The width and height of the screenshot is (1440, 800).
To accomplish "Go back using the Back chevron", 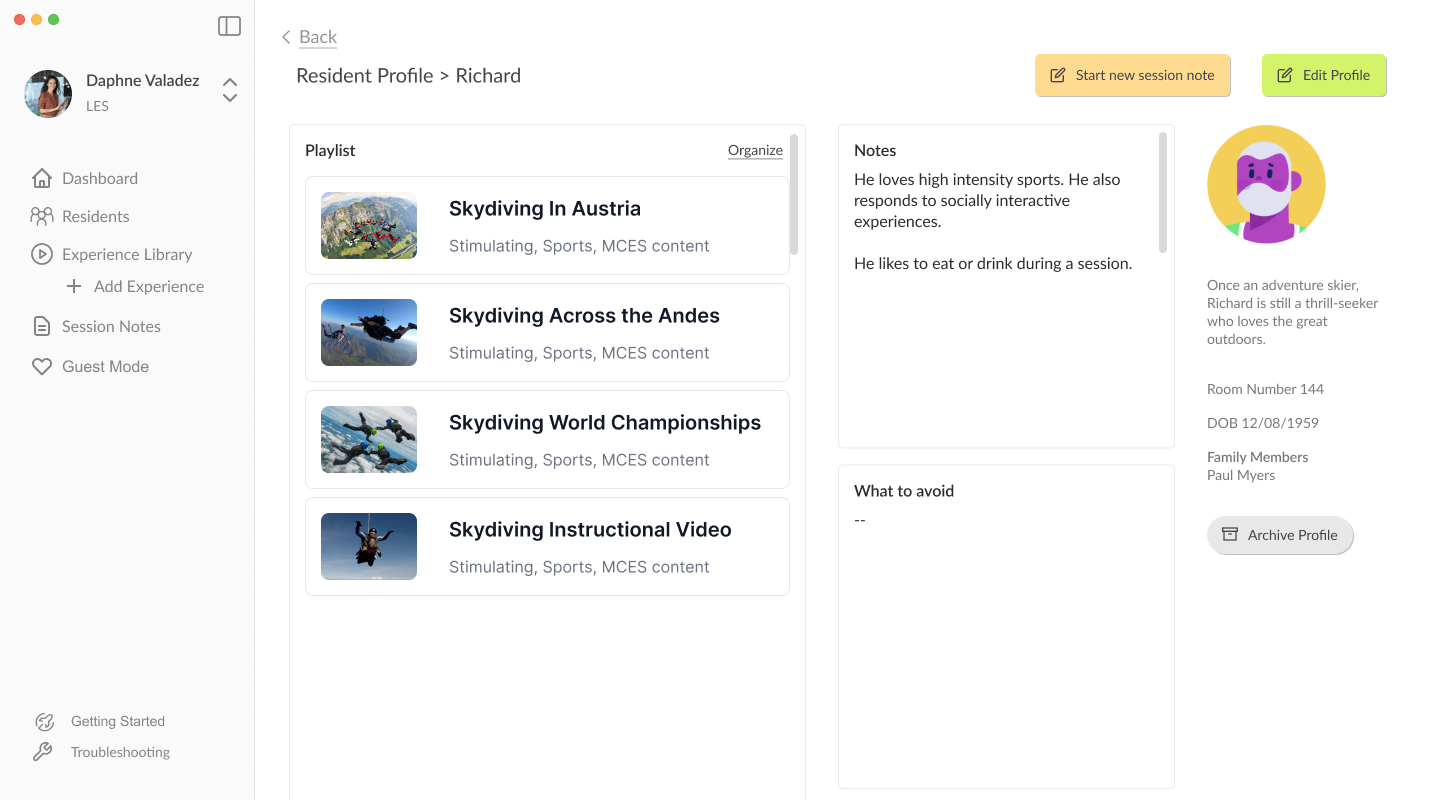I will [286, 37].
